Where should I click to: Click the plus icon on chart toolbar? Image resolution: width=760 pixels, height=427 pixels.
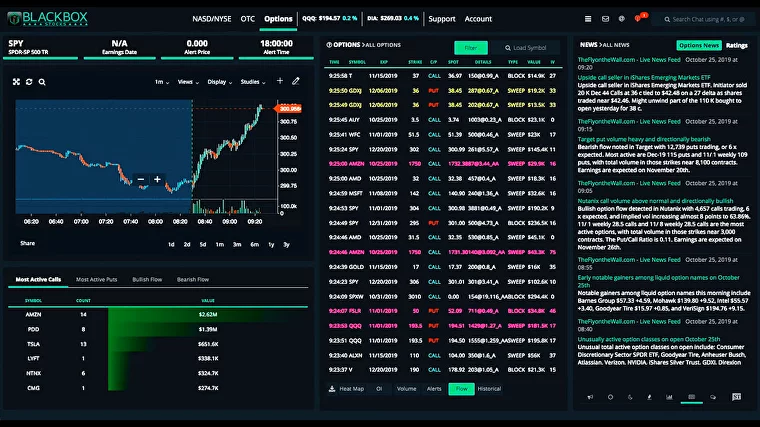click(280, 81)
